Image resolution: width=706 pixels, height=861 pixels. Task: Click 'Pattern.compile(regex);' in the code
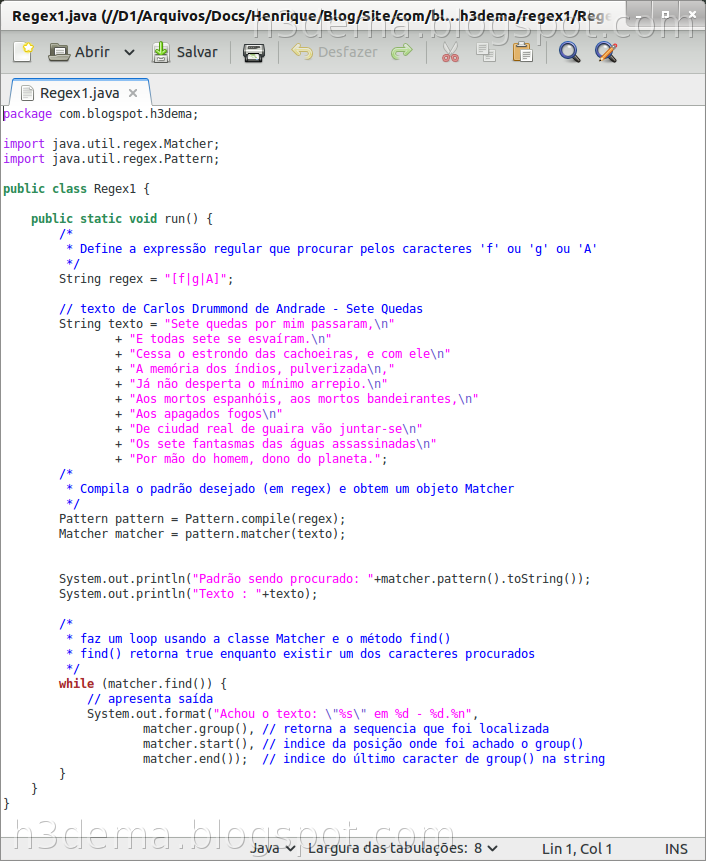(x=265, y=519)
